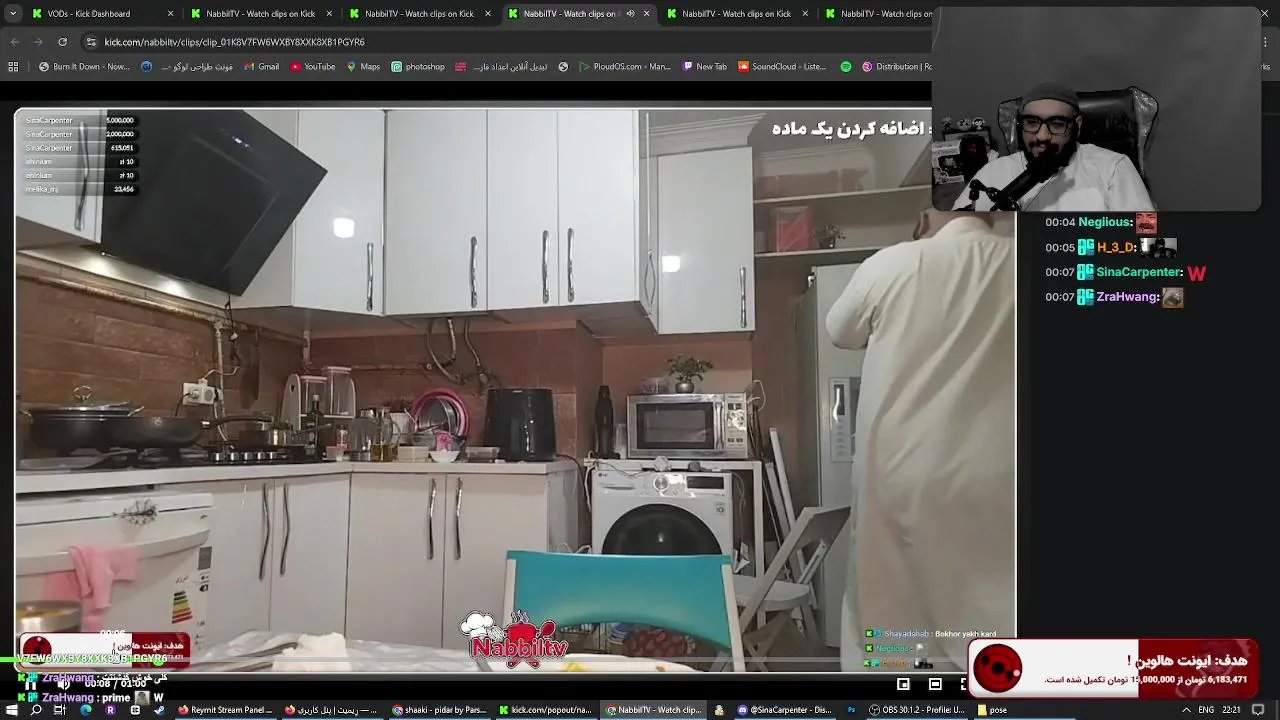Click Negilous username in chat replay
1280x720 pixels.
(x=1104, y=222)
